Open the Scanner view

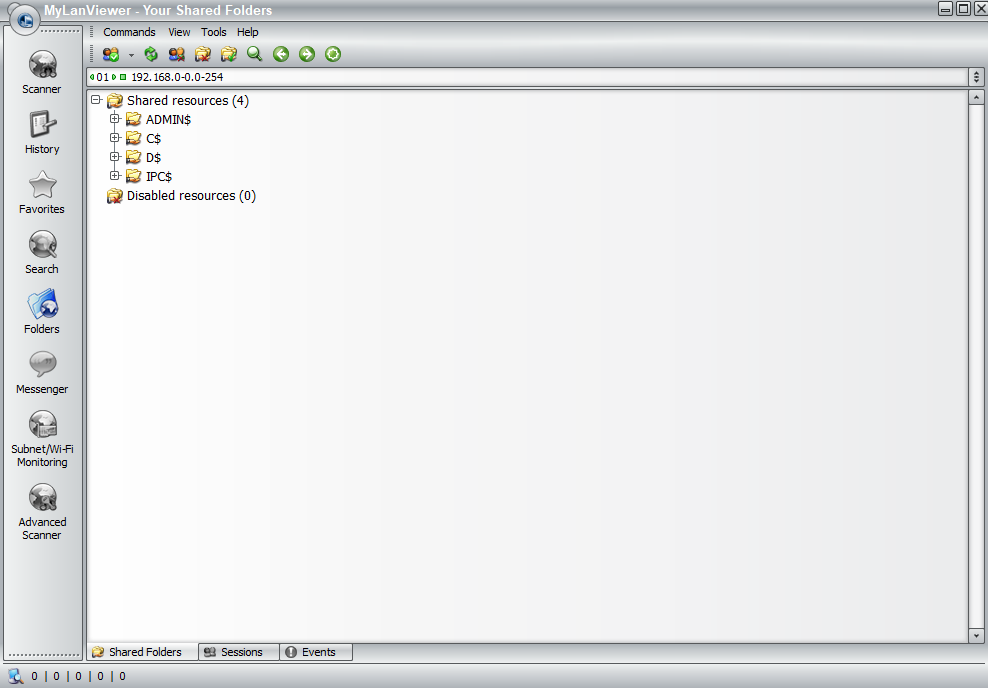[42, 73]
